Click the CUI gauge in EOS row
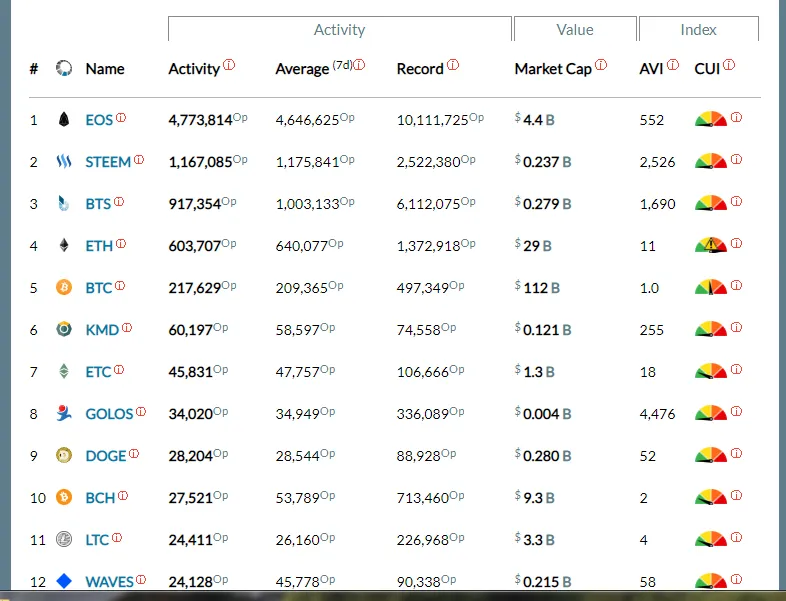This screenshot has height=601, width=786. (710, 119)
